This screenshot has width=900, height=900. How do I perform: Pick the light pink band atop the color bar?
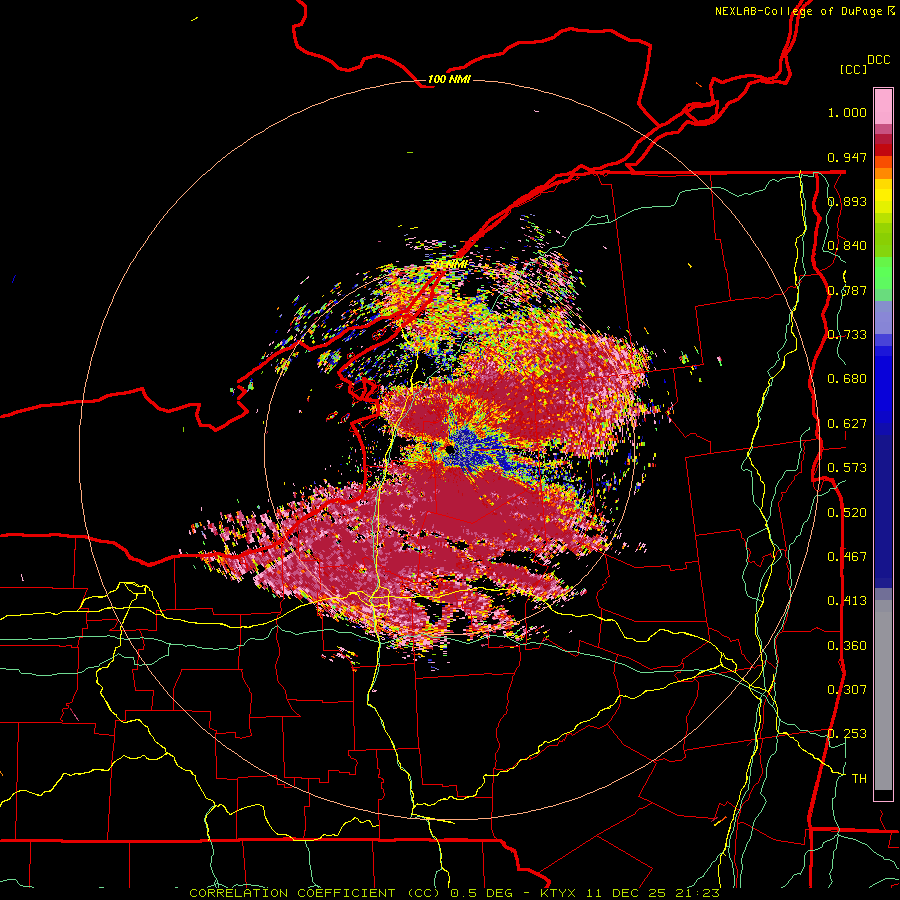coord(883,106)
